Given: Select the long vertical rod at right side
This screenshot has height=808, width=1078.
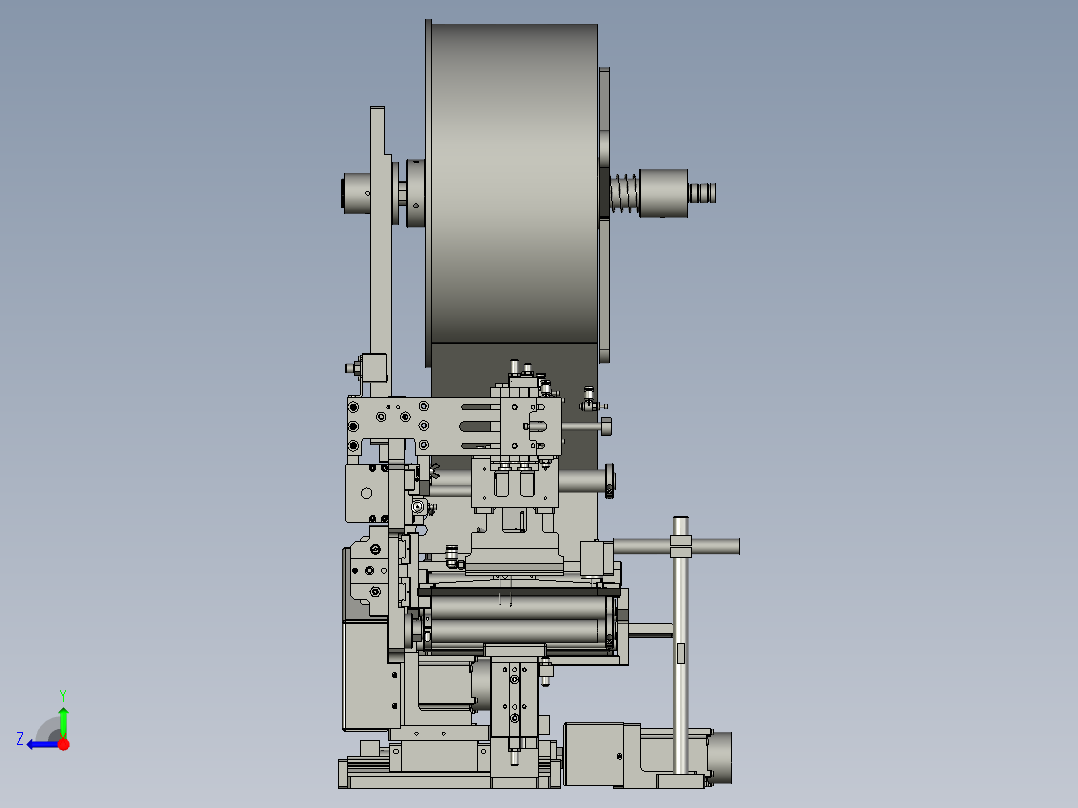Looking at the screenshot, I should 681,645.
